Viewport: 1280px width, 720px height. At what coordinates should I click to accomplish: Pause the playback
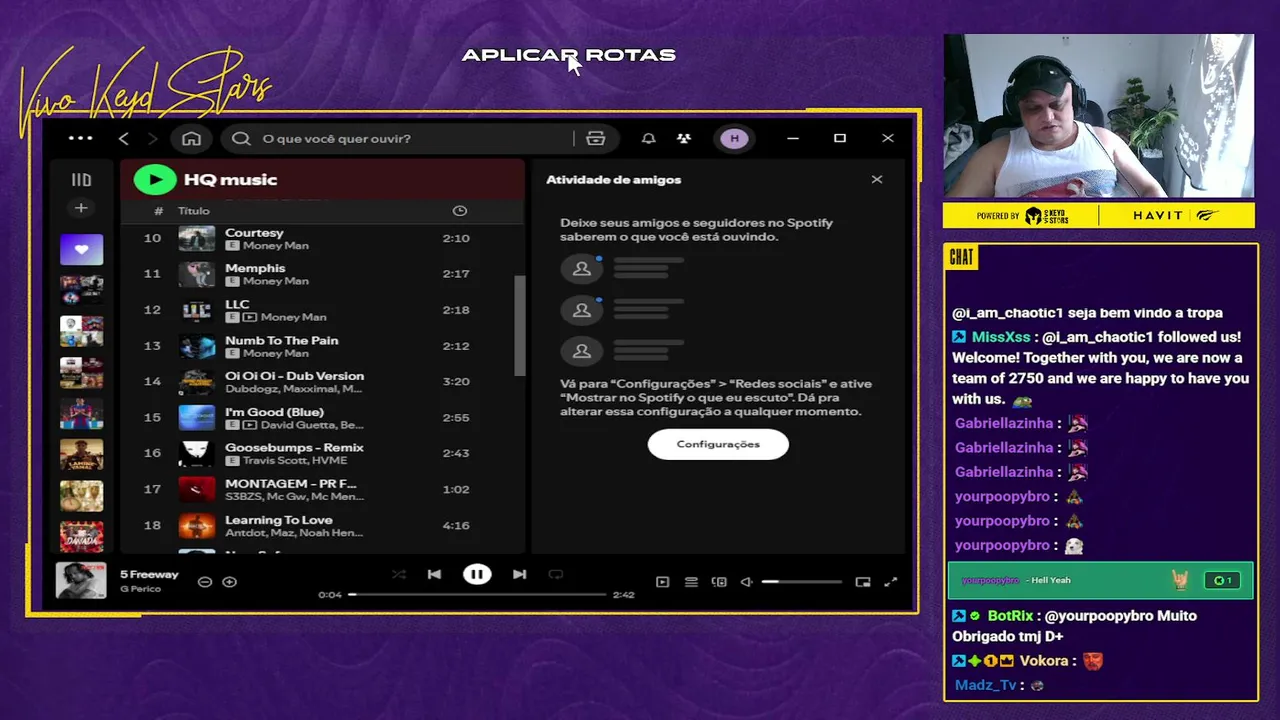click(x=477, y=574)
